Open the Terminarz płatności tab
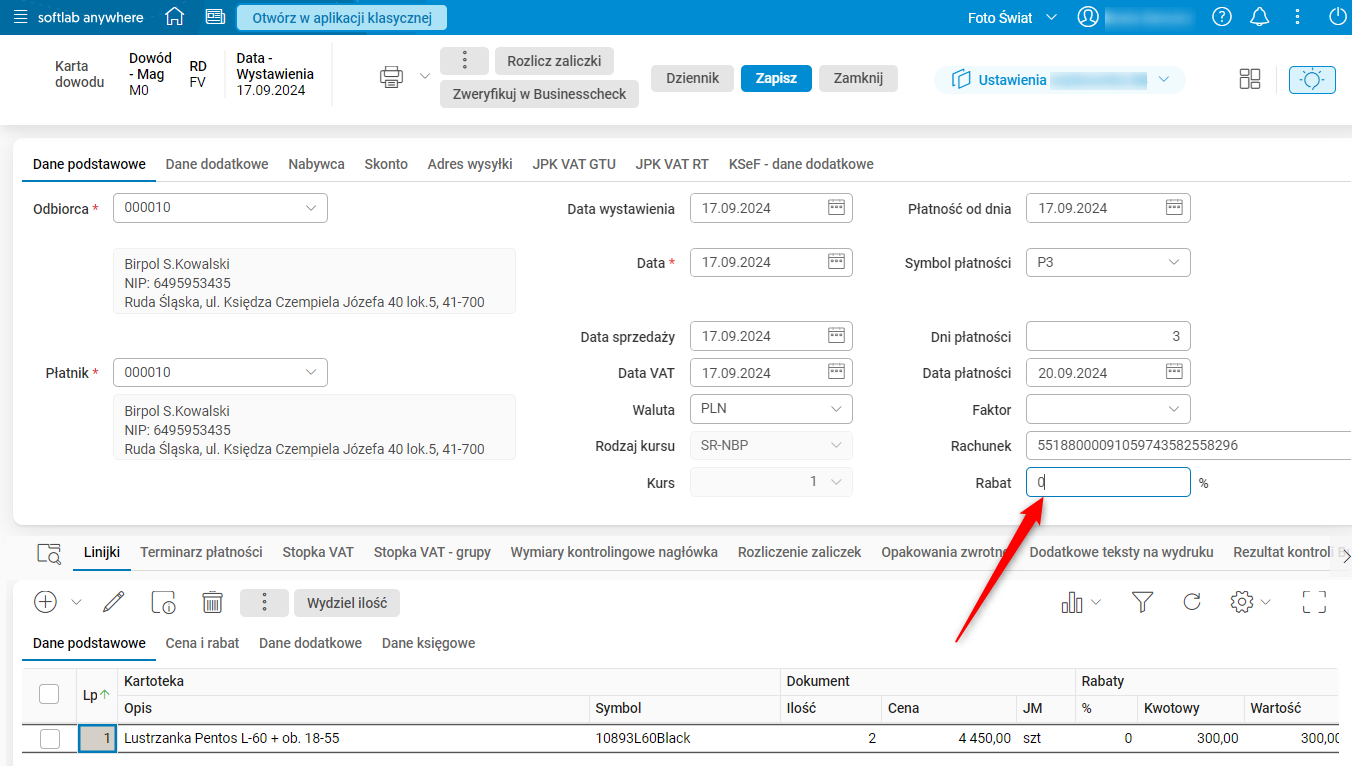 coord(201,552)
